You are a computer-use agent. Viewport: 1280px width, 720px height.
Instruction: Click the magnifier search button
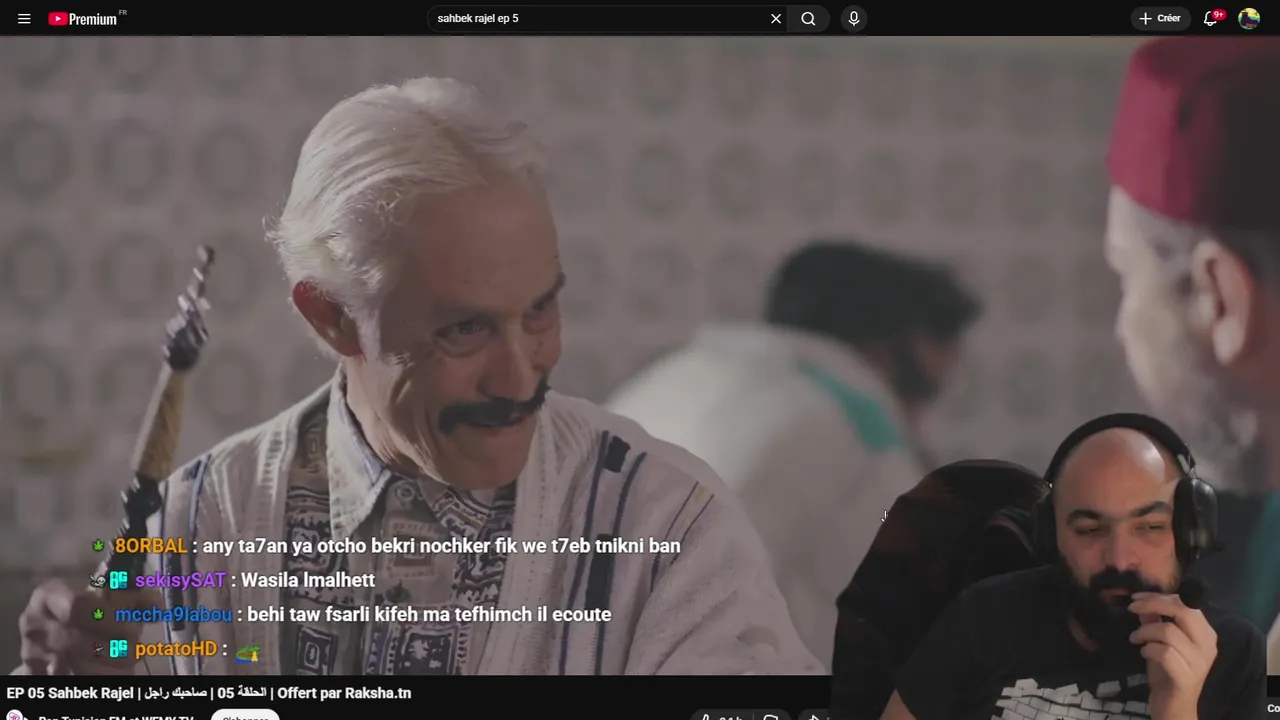point(808,18)
